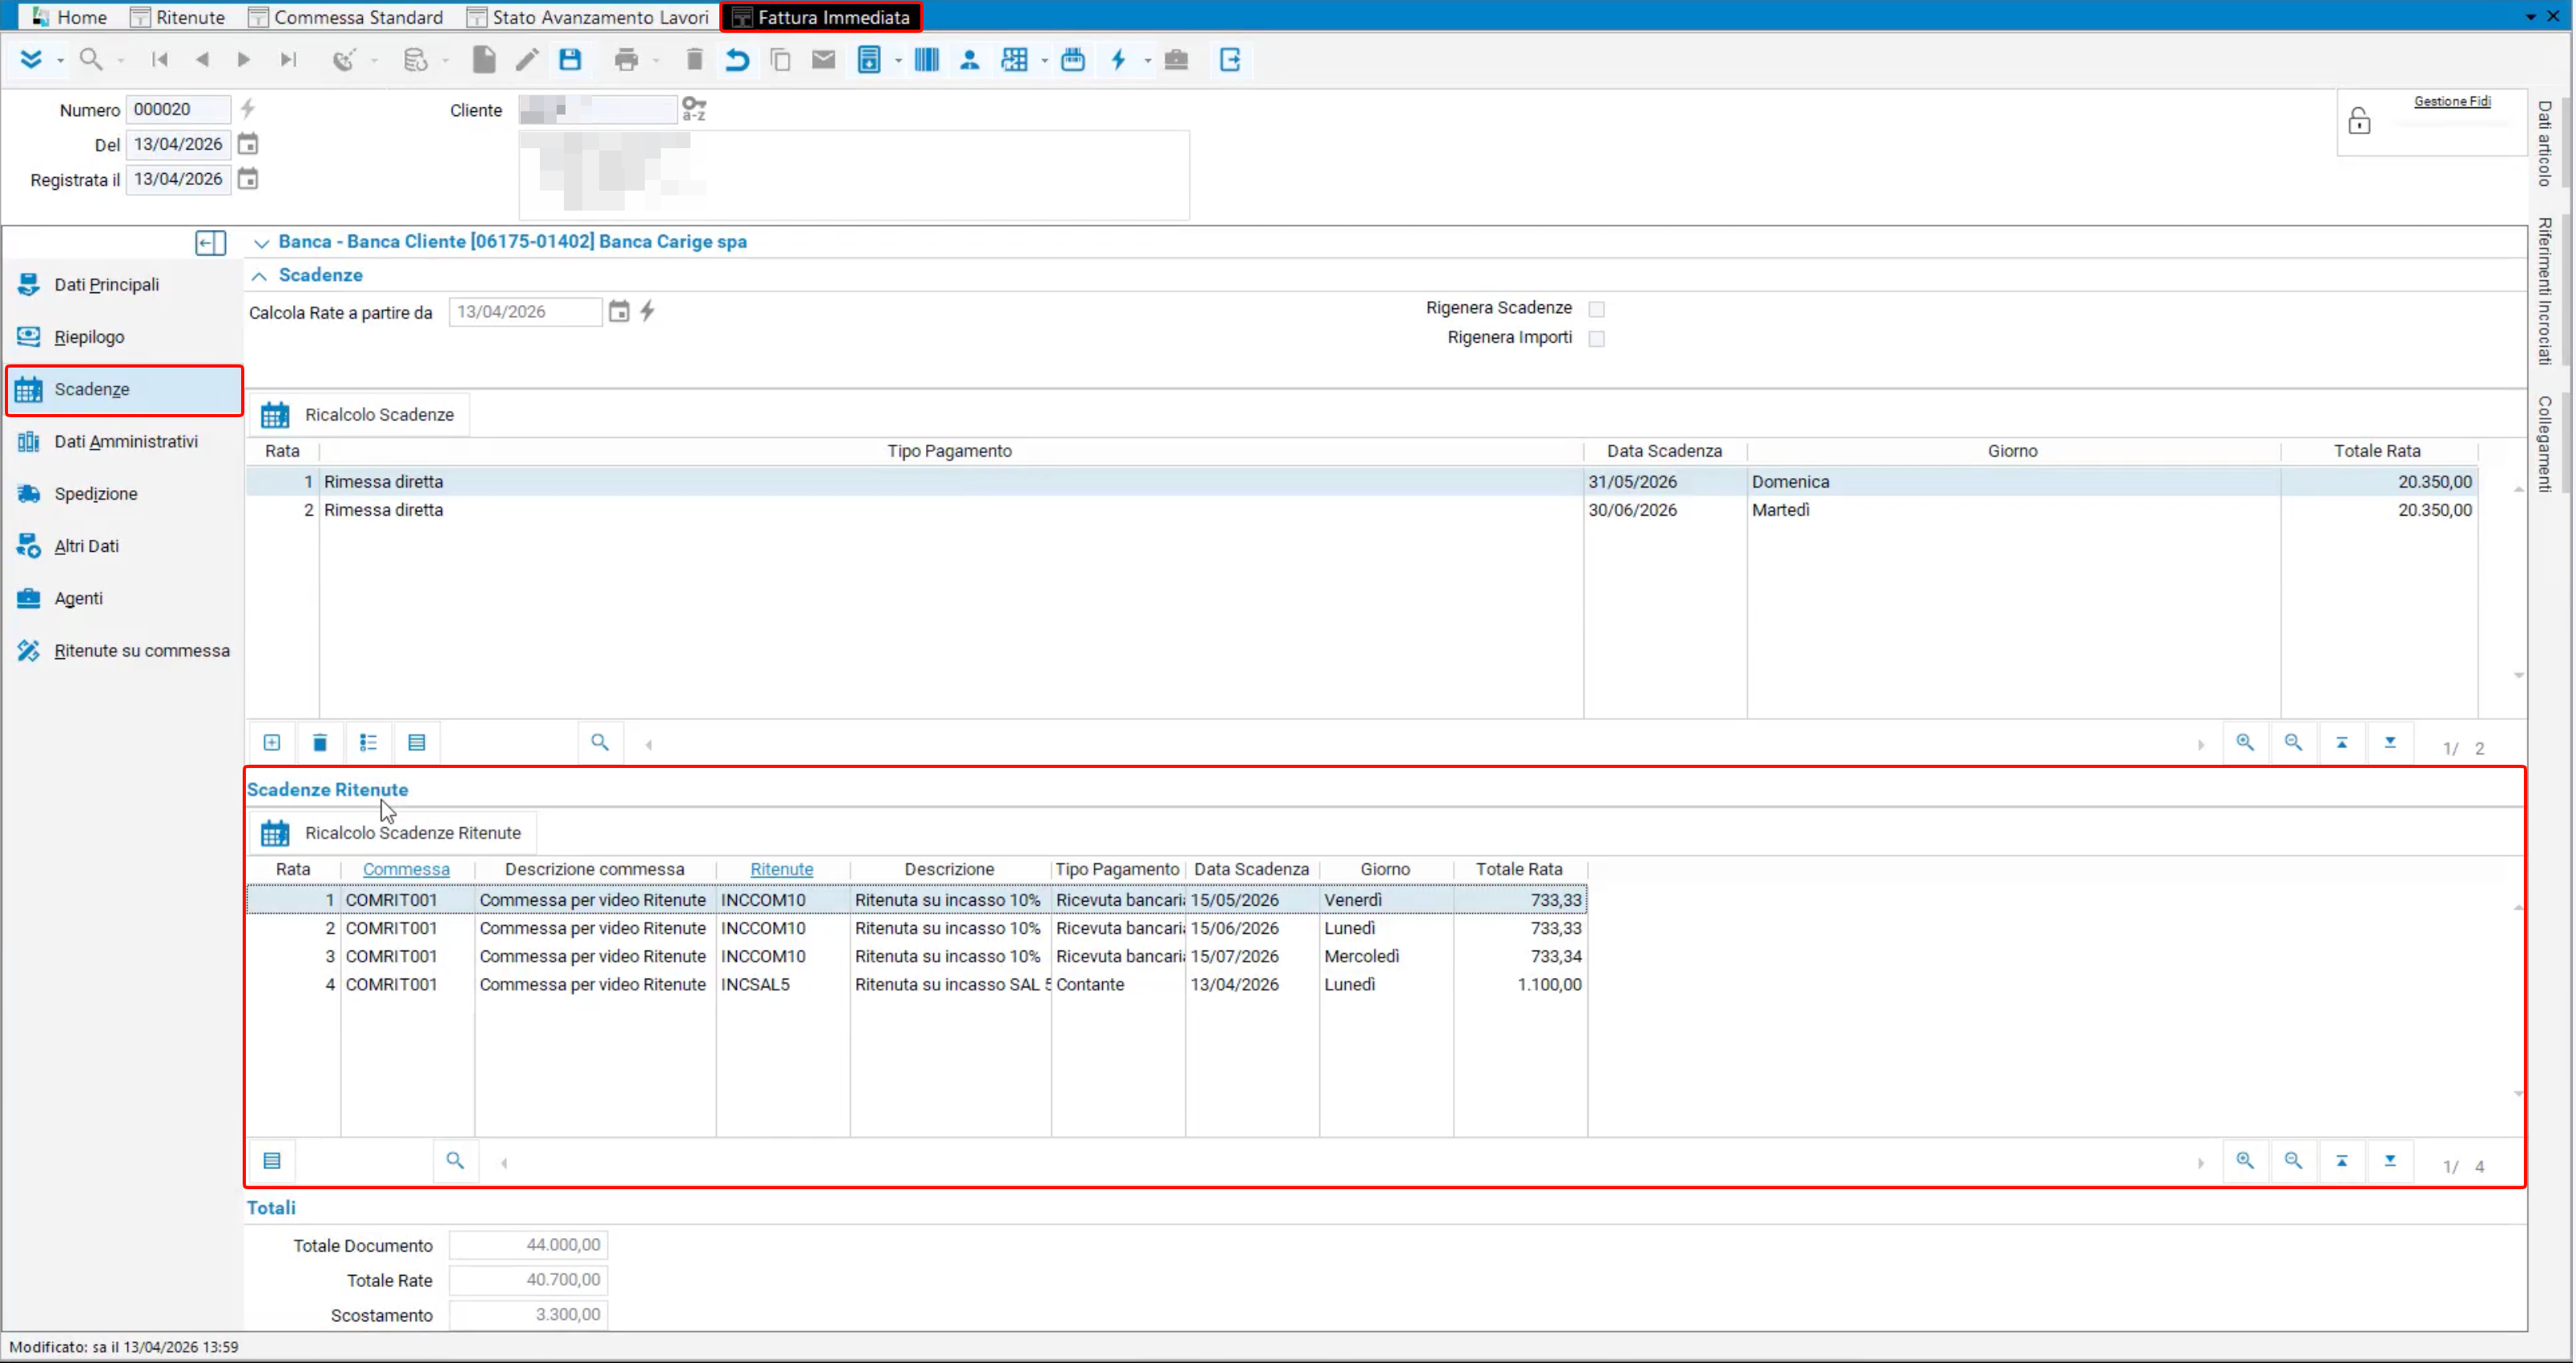Open Riepilogo in sidebar
This screenshot has height=1363, width=2576.
[x=89, y=337]
